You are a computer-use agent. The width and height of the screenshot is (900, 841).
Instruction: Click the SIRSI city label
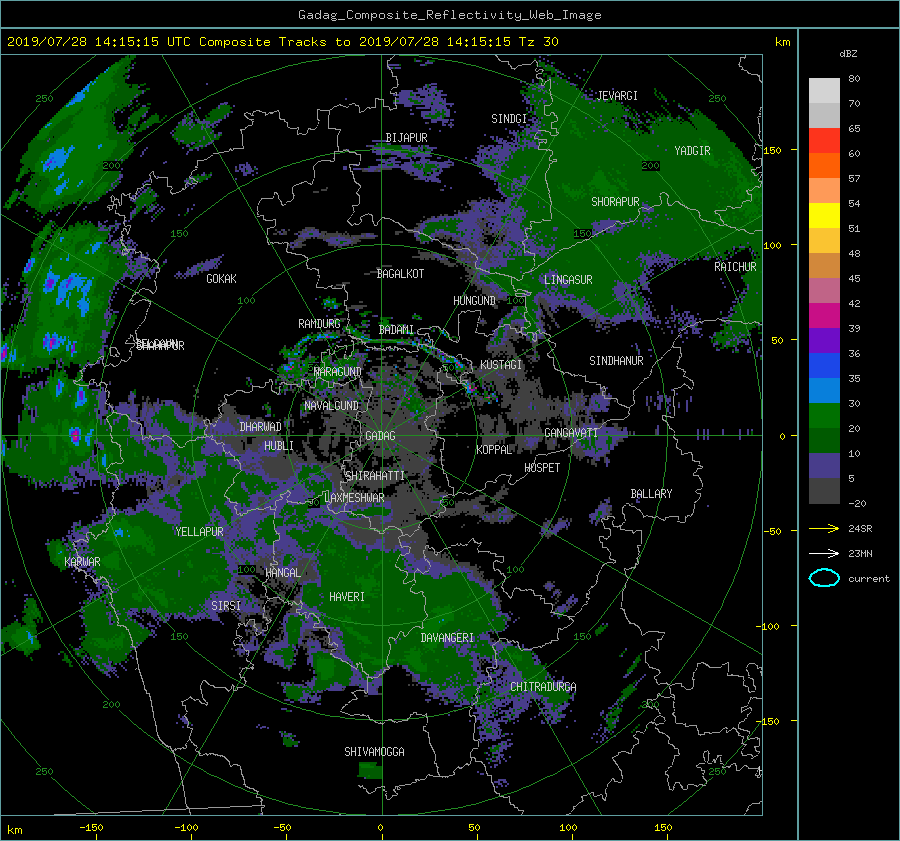(226, 606)
